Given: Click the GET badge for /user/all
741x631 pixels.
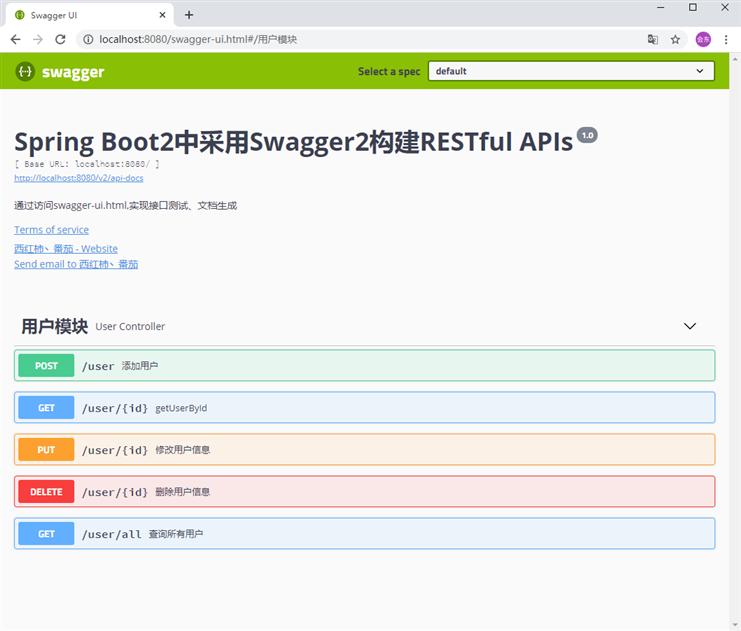Looking at the screenshot, I should pos(46,534).
